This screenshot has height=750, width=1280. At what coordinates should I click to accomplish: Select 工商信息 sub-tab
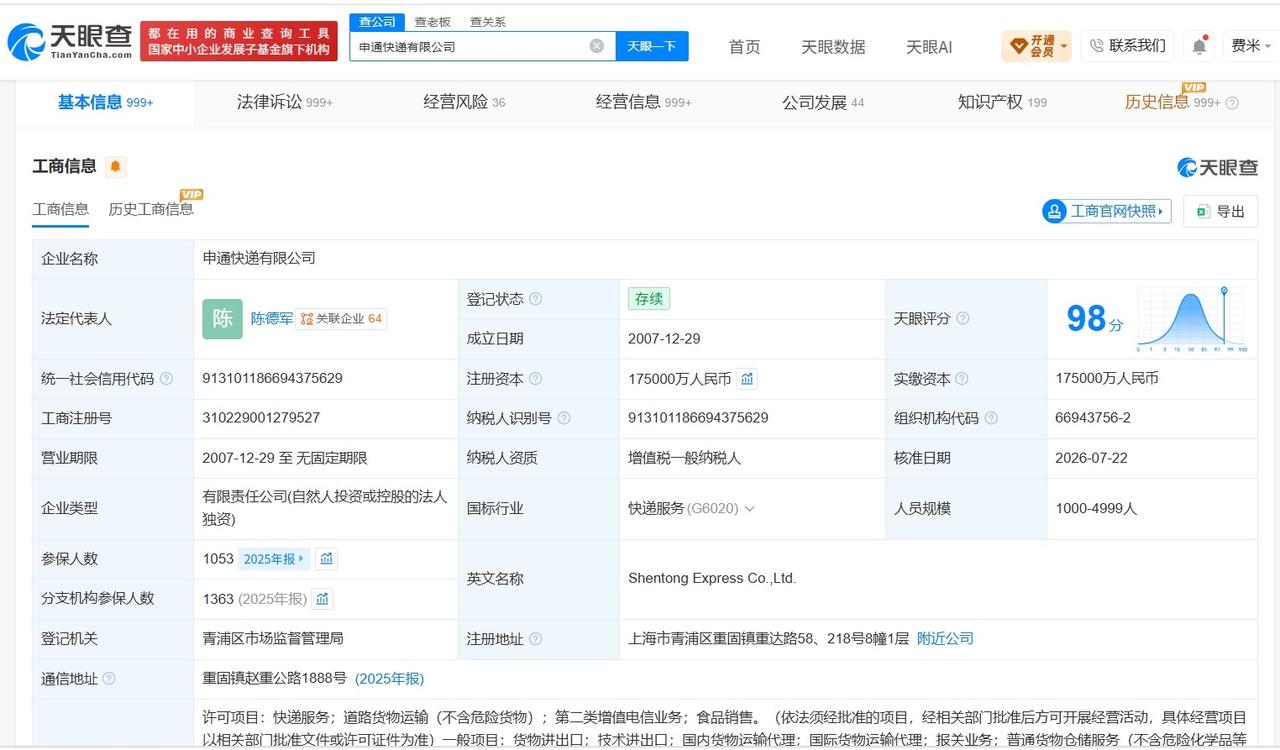click(61, 209)
